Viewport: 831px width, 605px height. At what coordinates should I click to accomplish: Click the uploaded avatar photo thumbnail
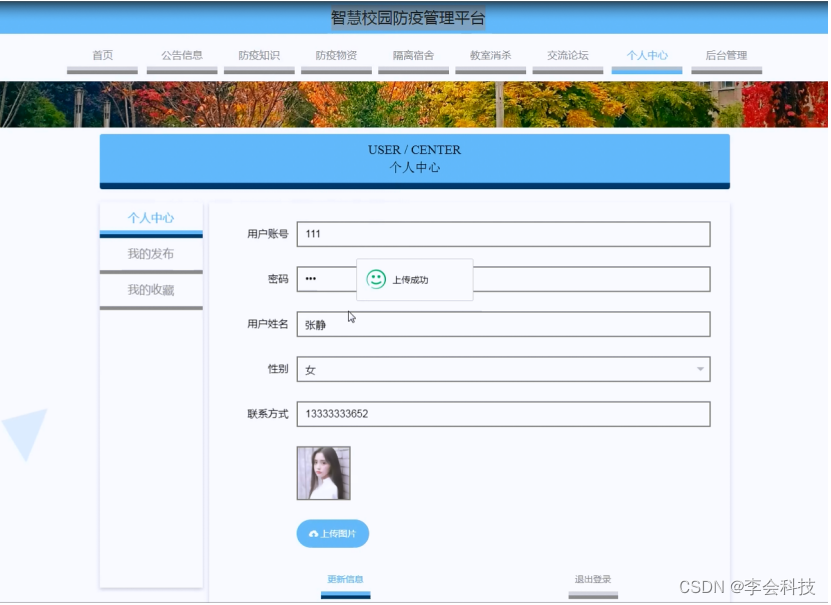tap(324, 473)
